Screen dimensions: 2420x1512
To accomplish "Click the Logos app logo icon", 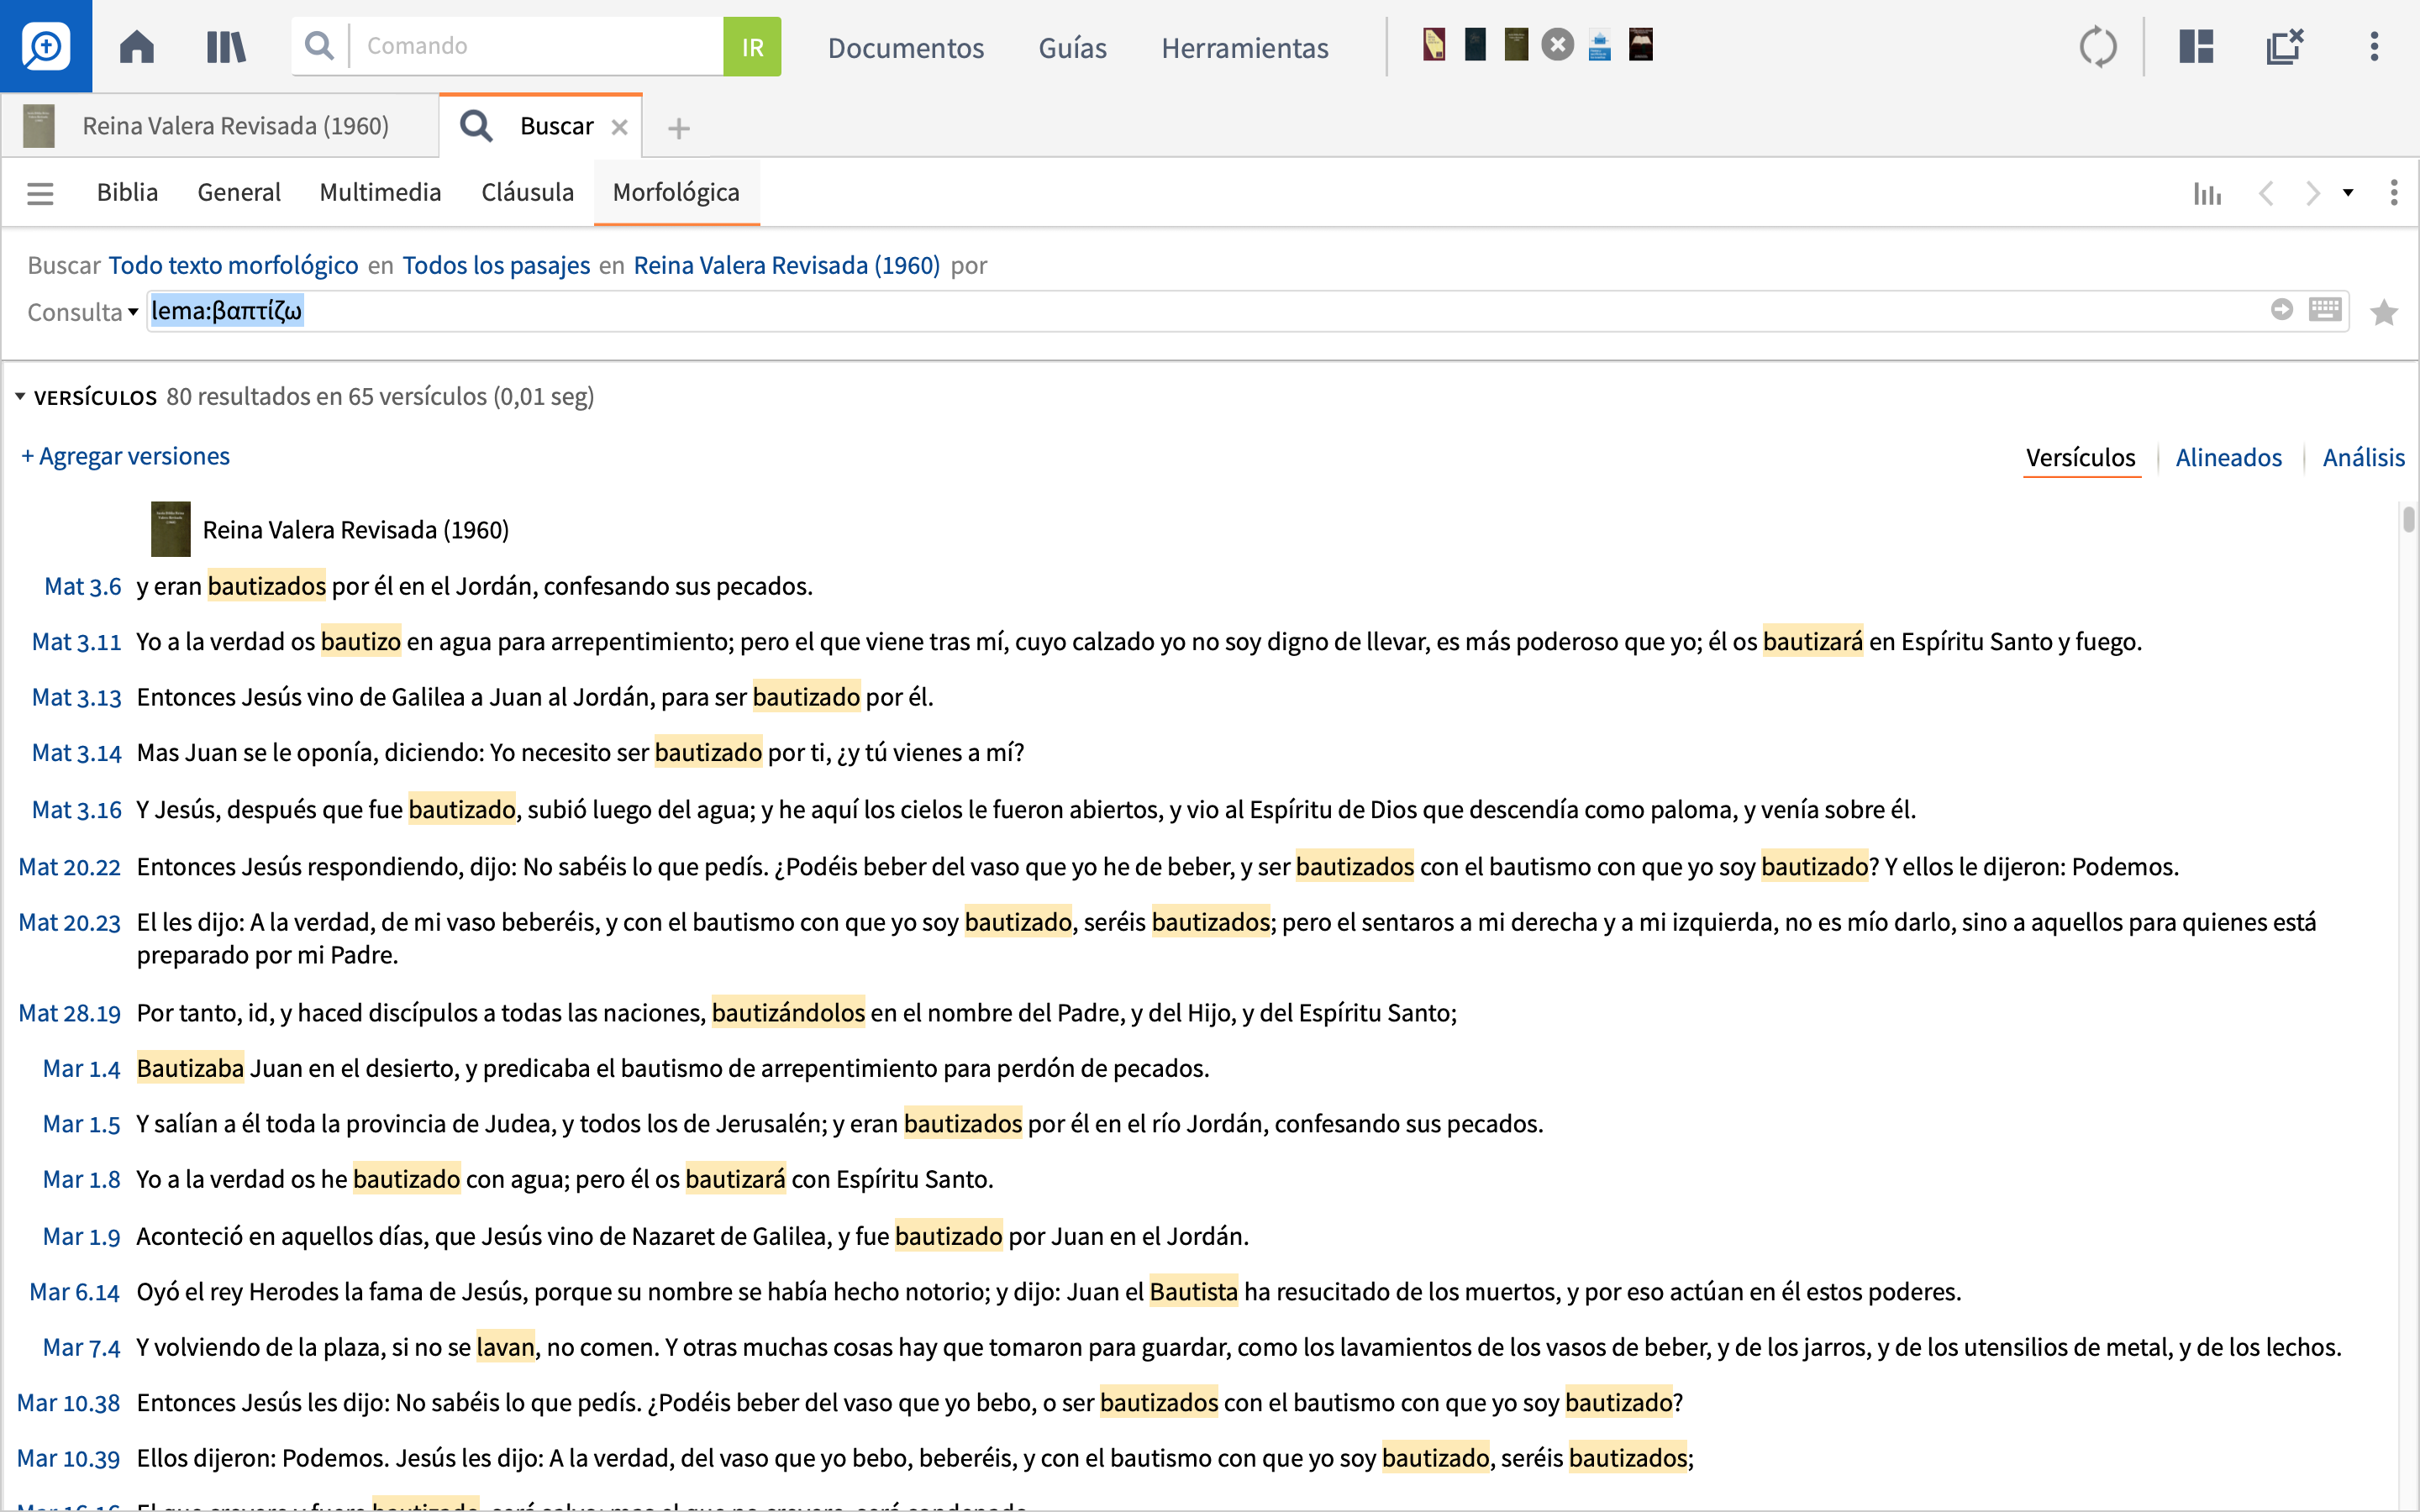I will [46, 46].
